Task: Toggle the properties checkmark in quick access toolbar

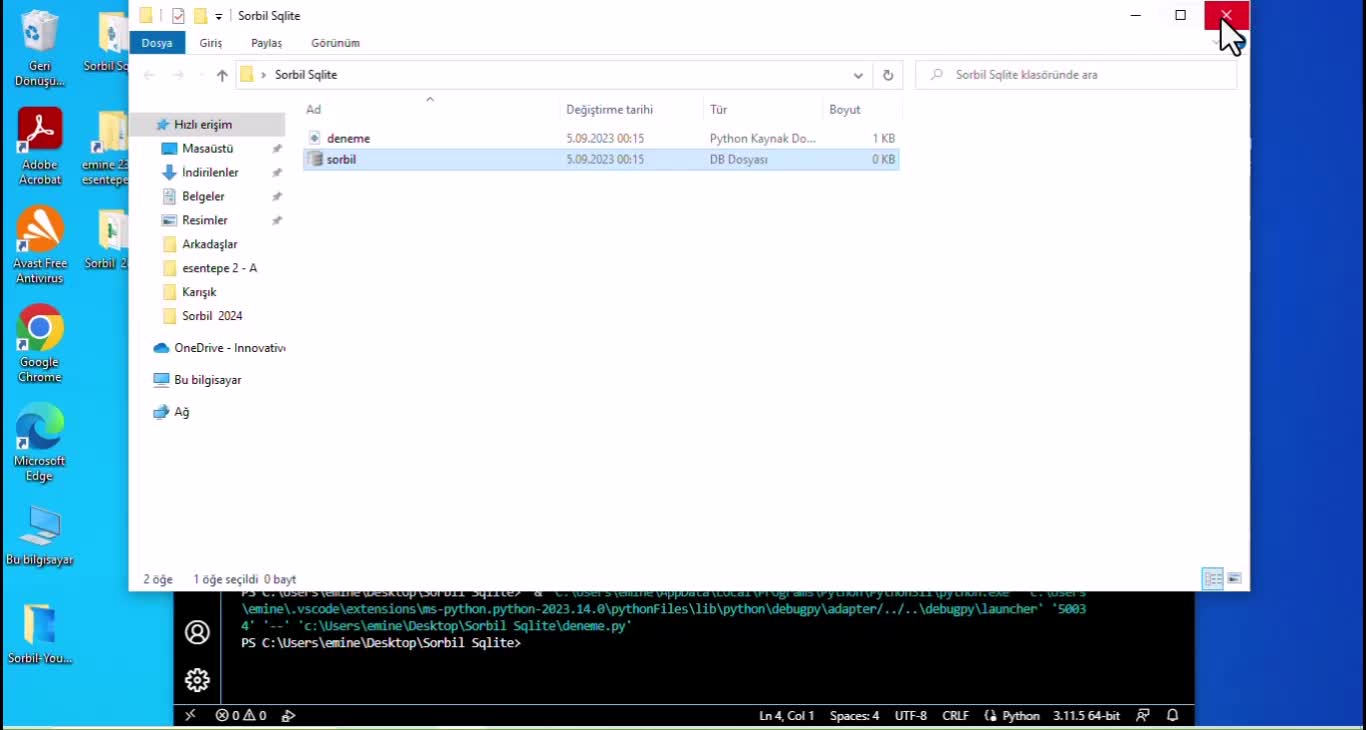Action: 178,16
